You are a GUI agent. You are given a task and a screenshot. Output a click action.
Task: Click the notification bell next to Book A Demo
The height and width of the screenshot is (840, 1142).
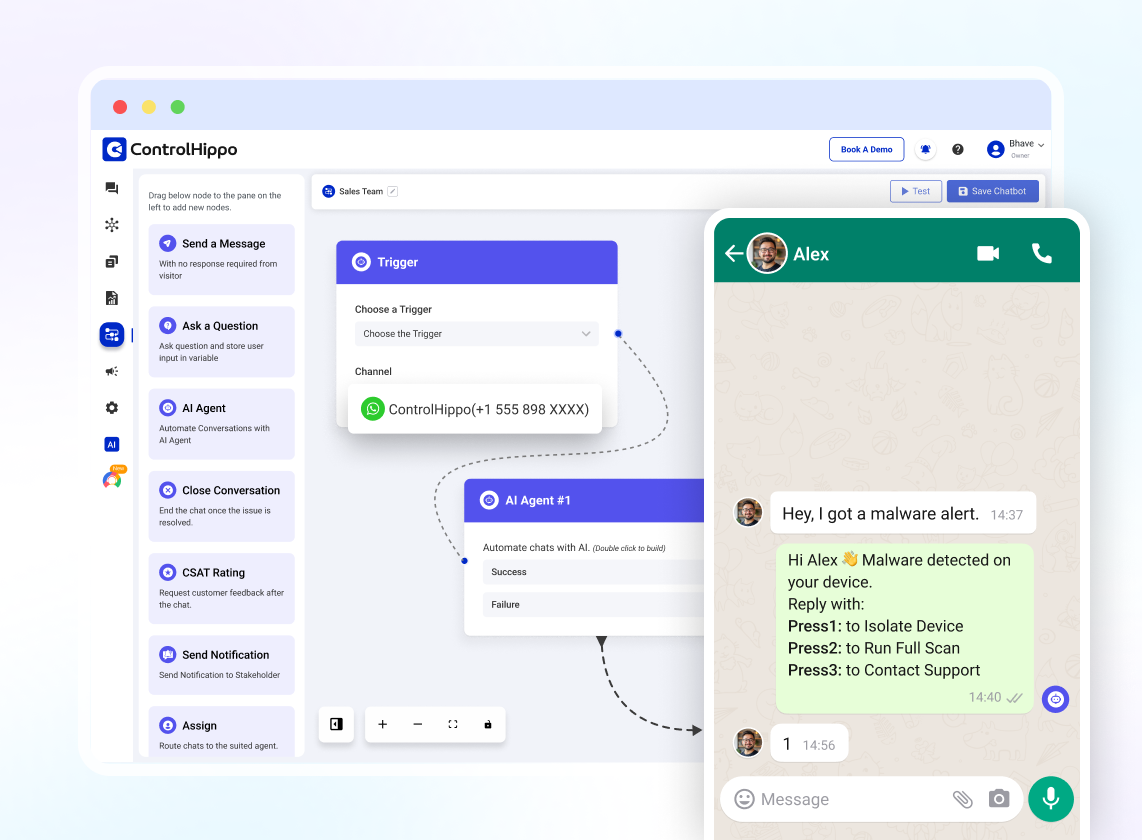click(x=925, y=148)
